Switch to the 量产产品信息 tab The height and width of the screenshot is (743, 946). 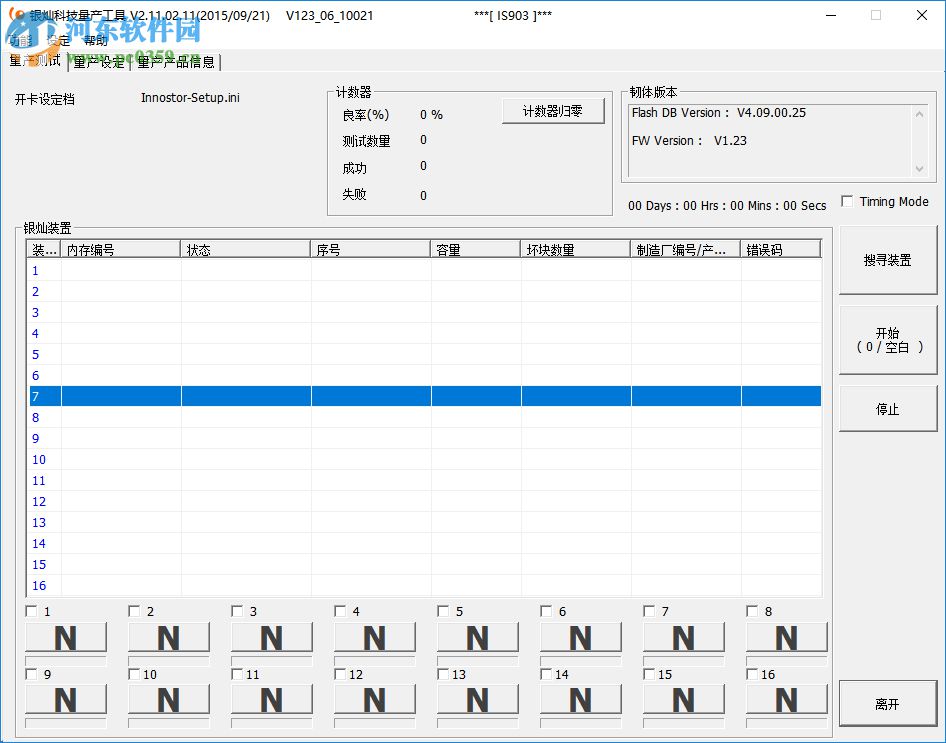[176, 62]
